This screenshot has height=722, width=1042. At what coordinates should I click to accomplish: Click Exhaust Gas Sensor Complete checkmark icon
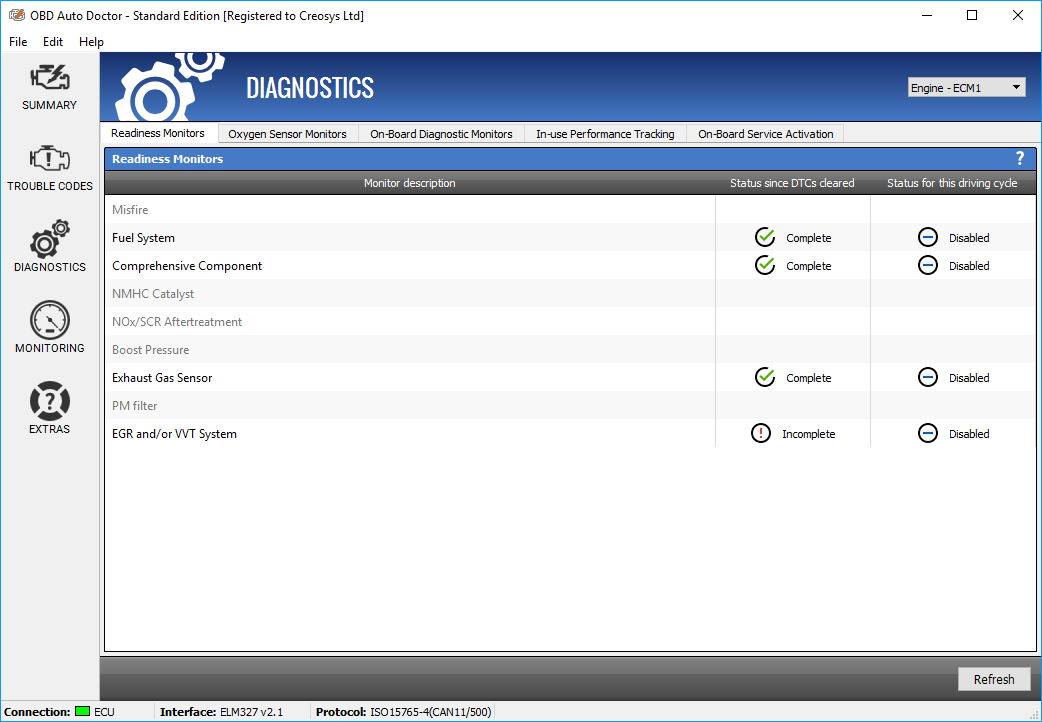coord(765,377)
